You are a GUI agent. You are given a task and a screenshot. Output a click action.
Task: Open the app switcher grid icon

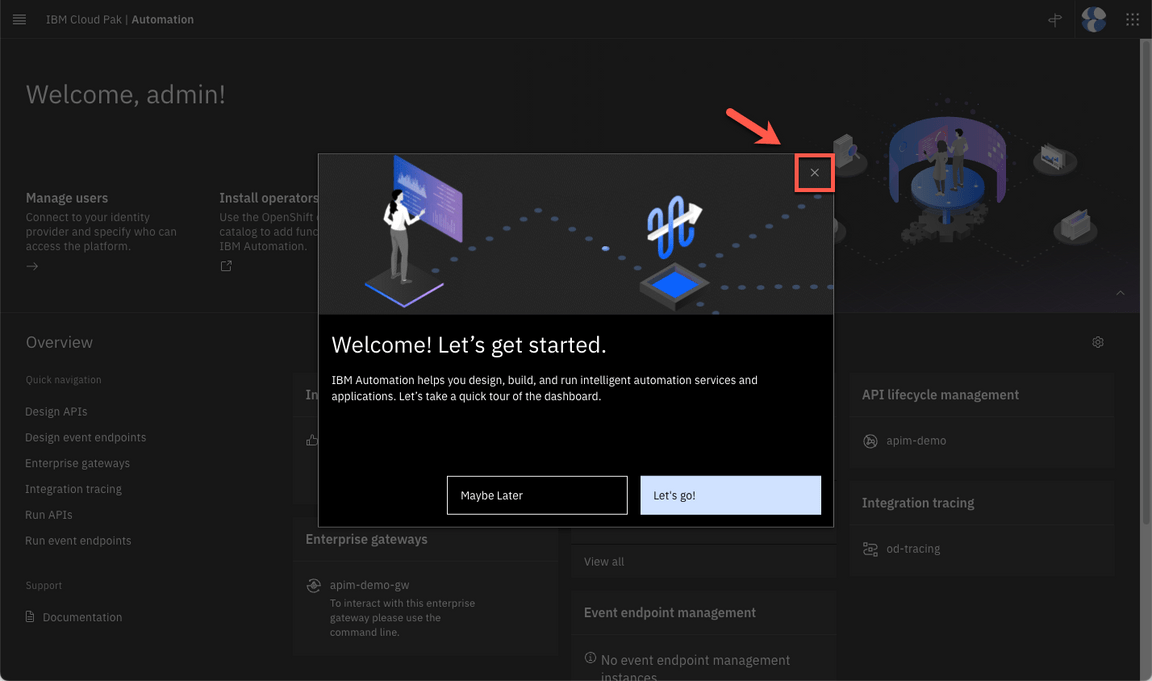pyautogui.click(x=1132, y=19)
